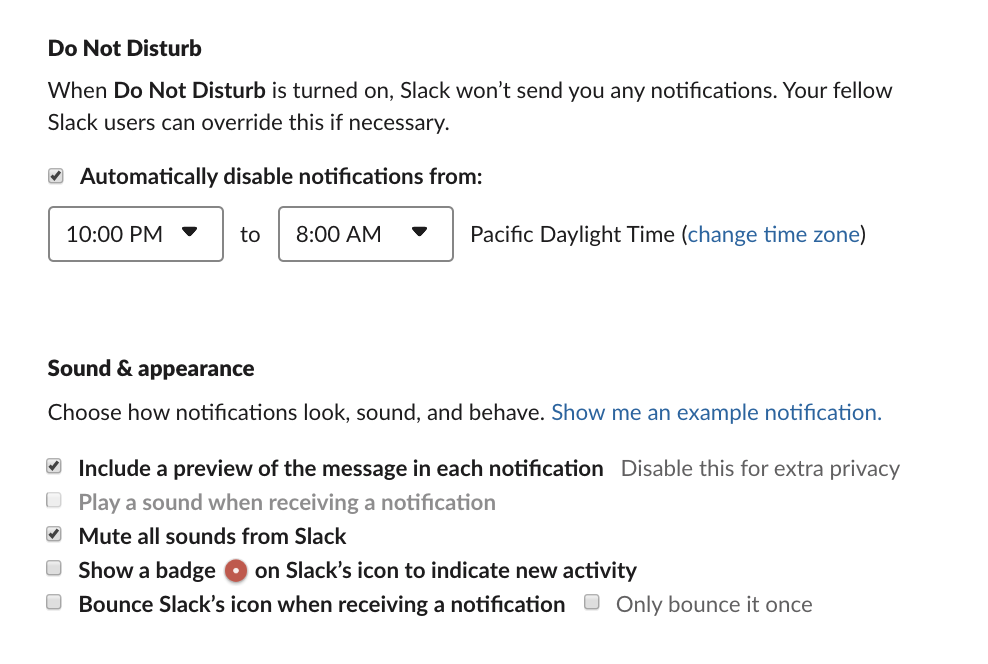This screenshot has width=988, height=664.
Task: Open the 8:00 AM end time dropdown
Action: pos(365,234)
